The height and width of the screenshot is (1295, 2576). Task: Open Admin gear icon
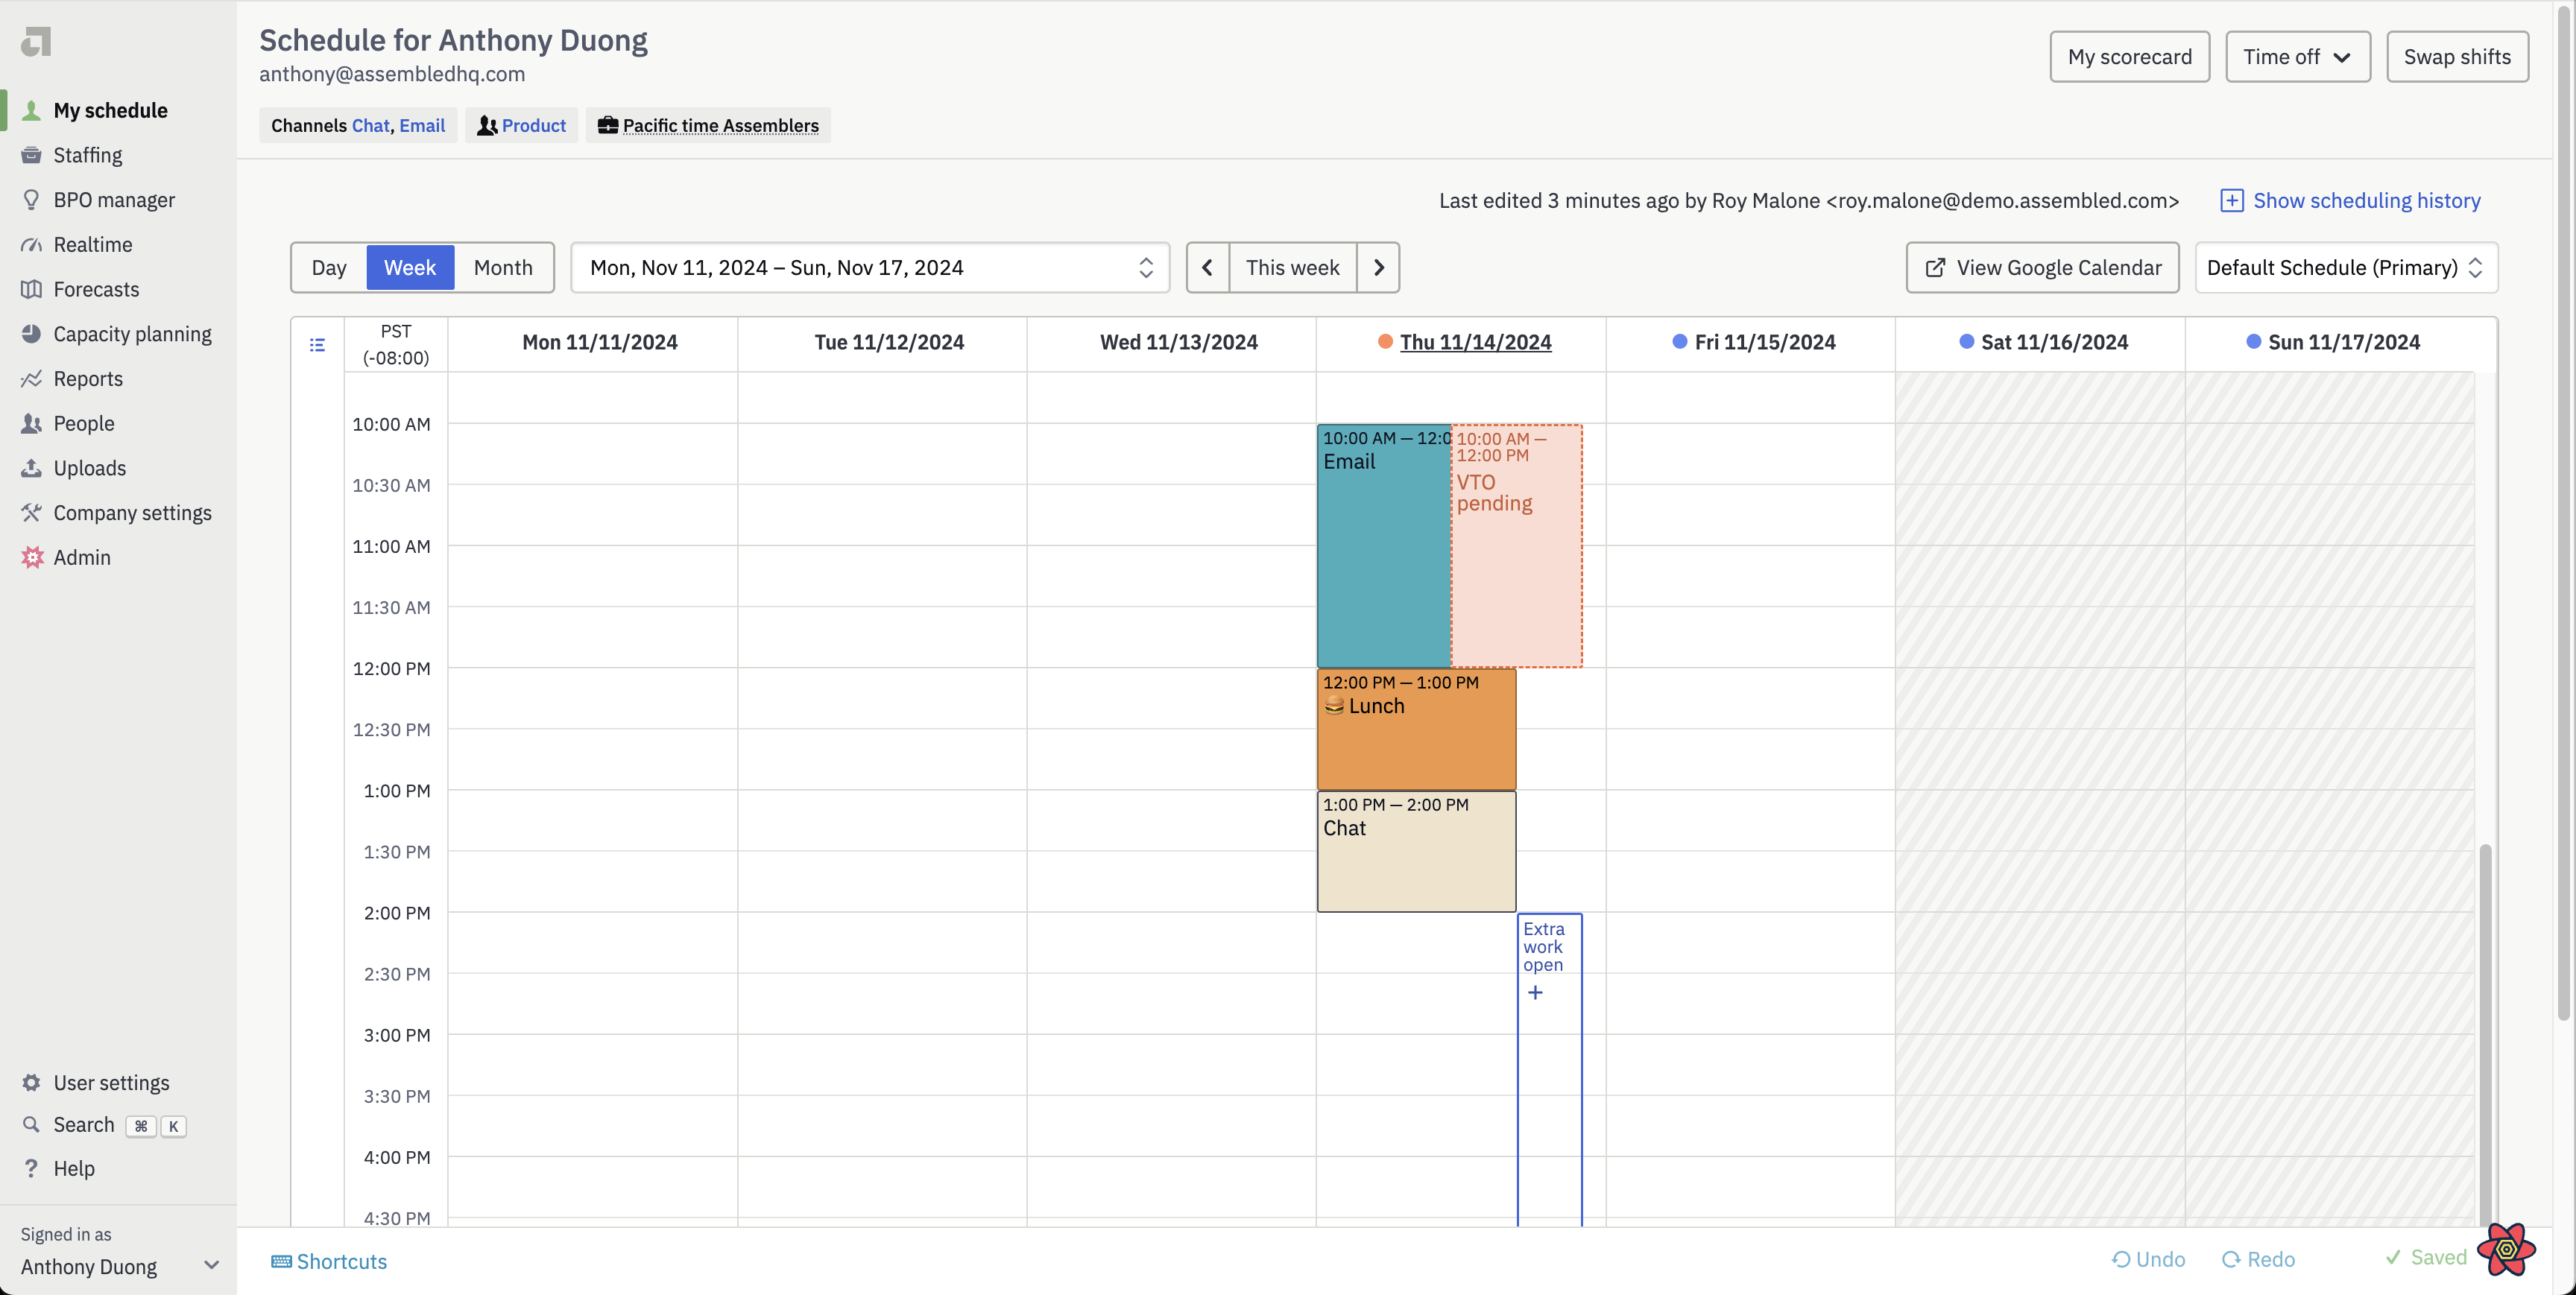click(32, 558)
